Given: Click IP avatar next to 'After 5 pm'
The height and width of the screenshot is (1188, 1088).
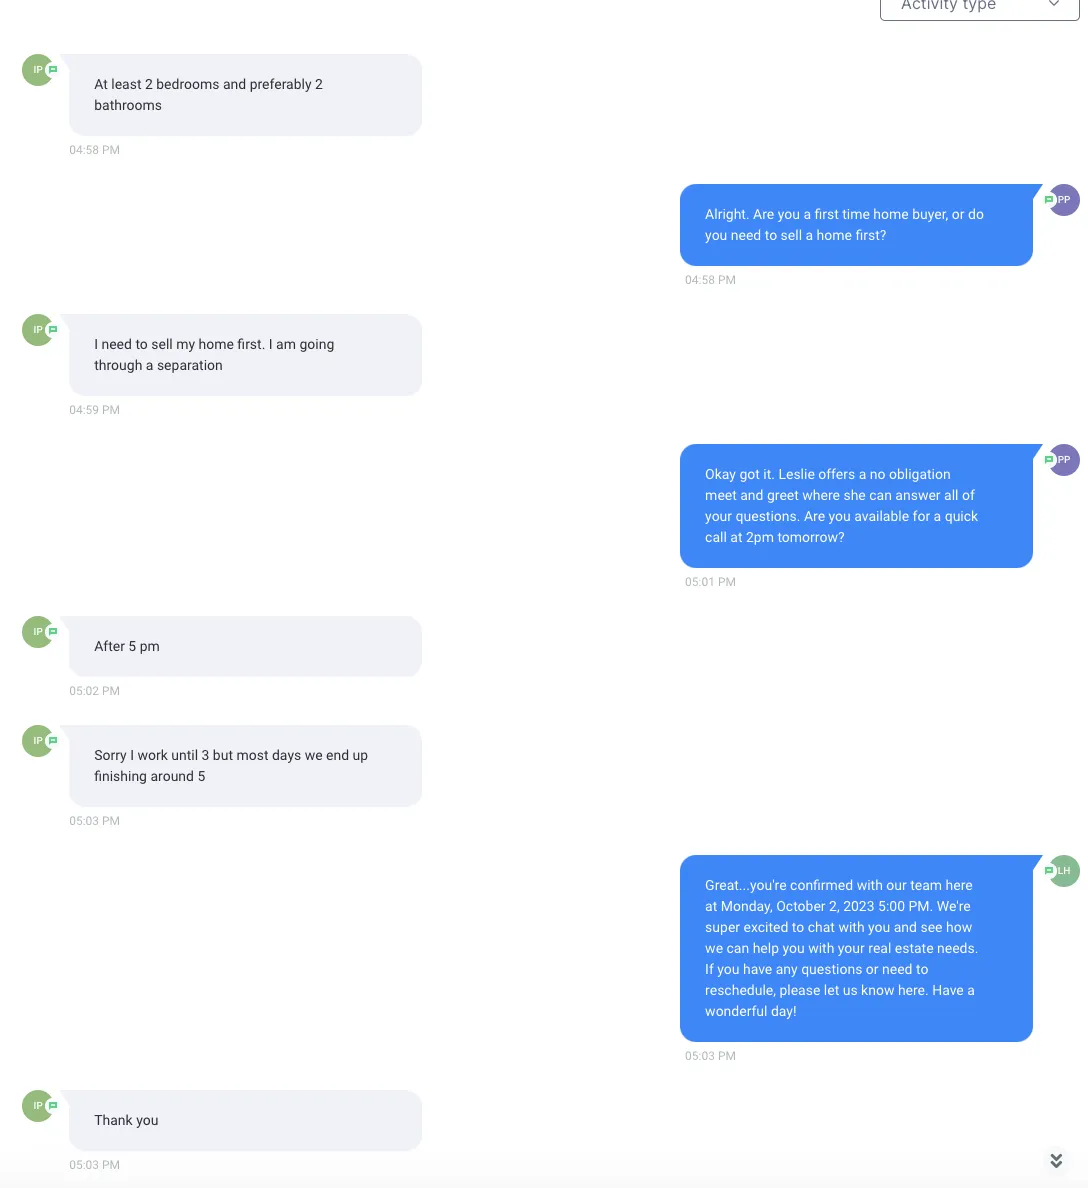Looking at the screenshot, I should (x=38, y=632).
